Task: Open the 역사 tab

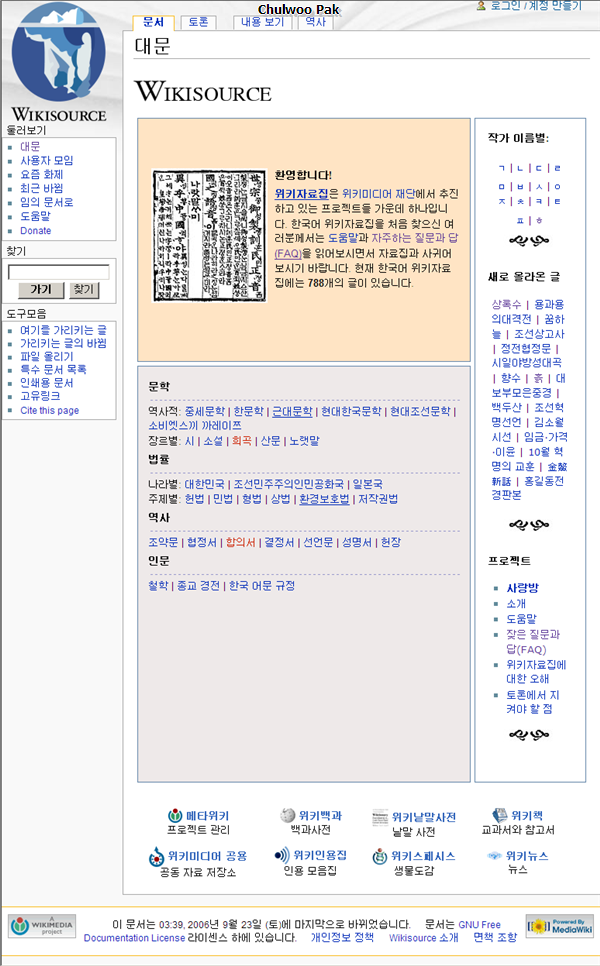Action: pyautogui.click(x=315, y=22)
